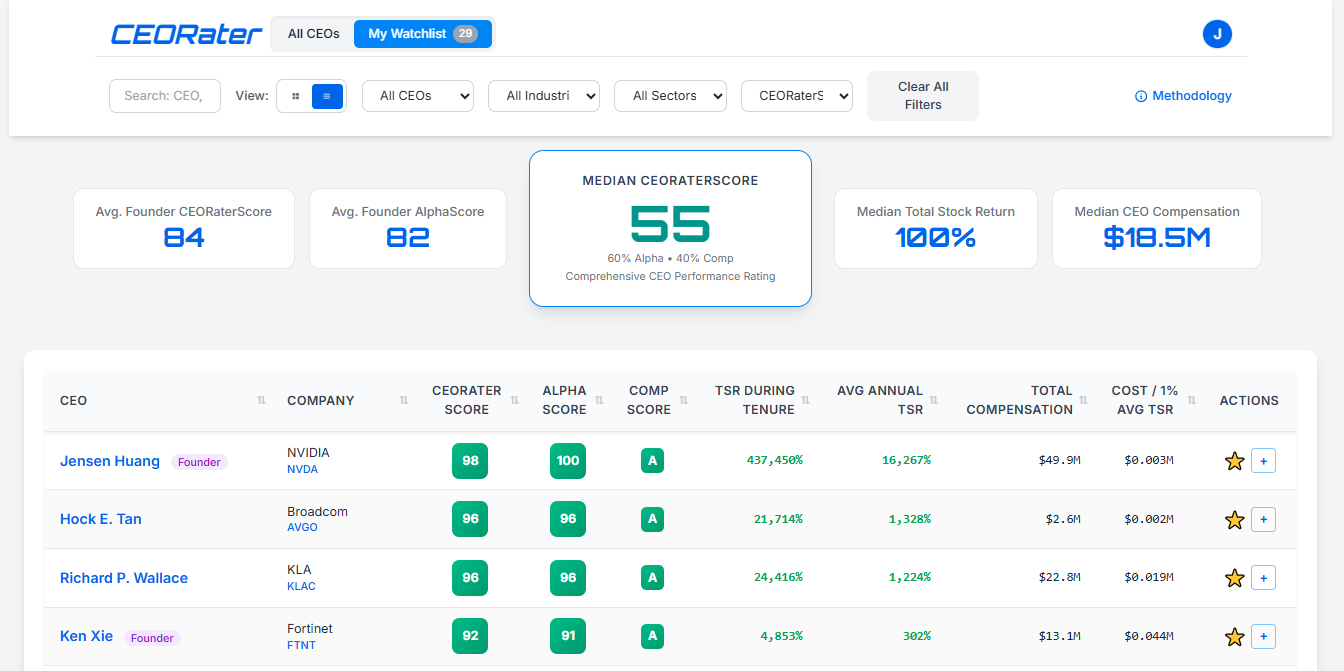This screenshot has width=1344, height=671.
Task: Switch to list view icon
Action: (327, 96)
